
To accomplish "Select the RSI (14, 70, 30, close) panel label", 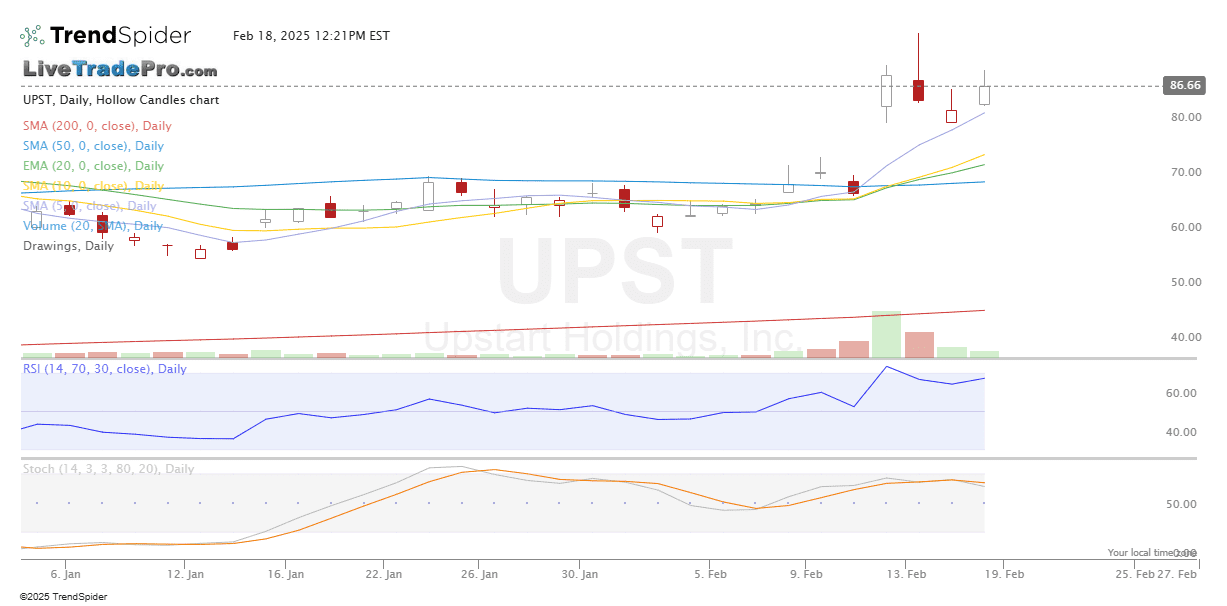I will click(x=105, y=369).
